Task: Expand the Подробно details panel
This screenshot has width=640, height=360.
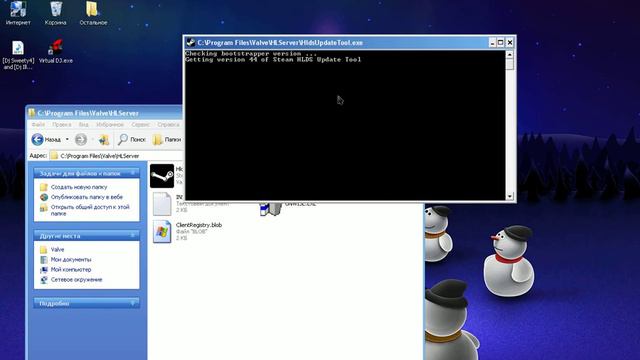Action: (133, 303)
